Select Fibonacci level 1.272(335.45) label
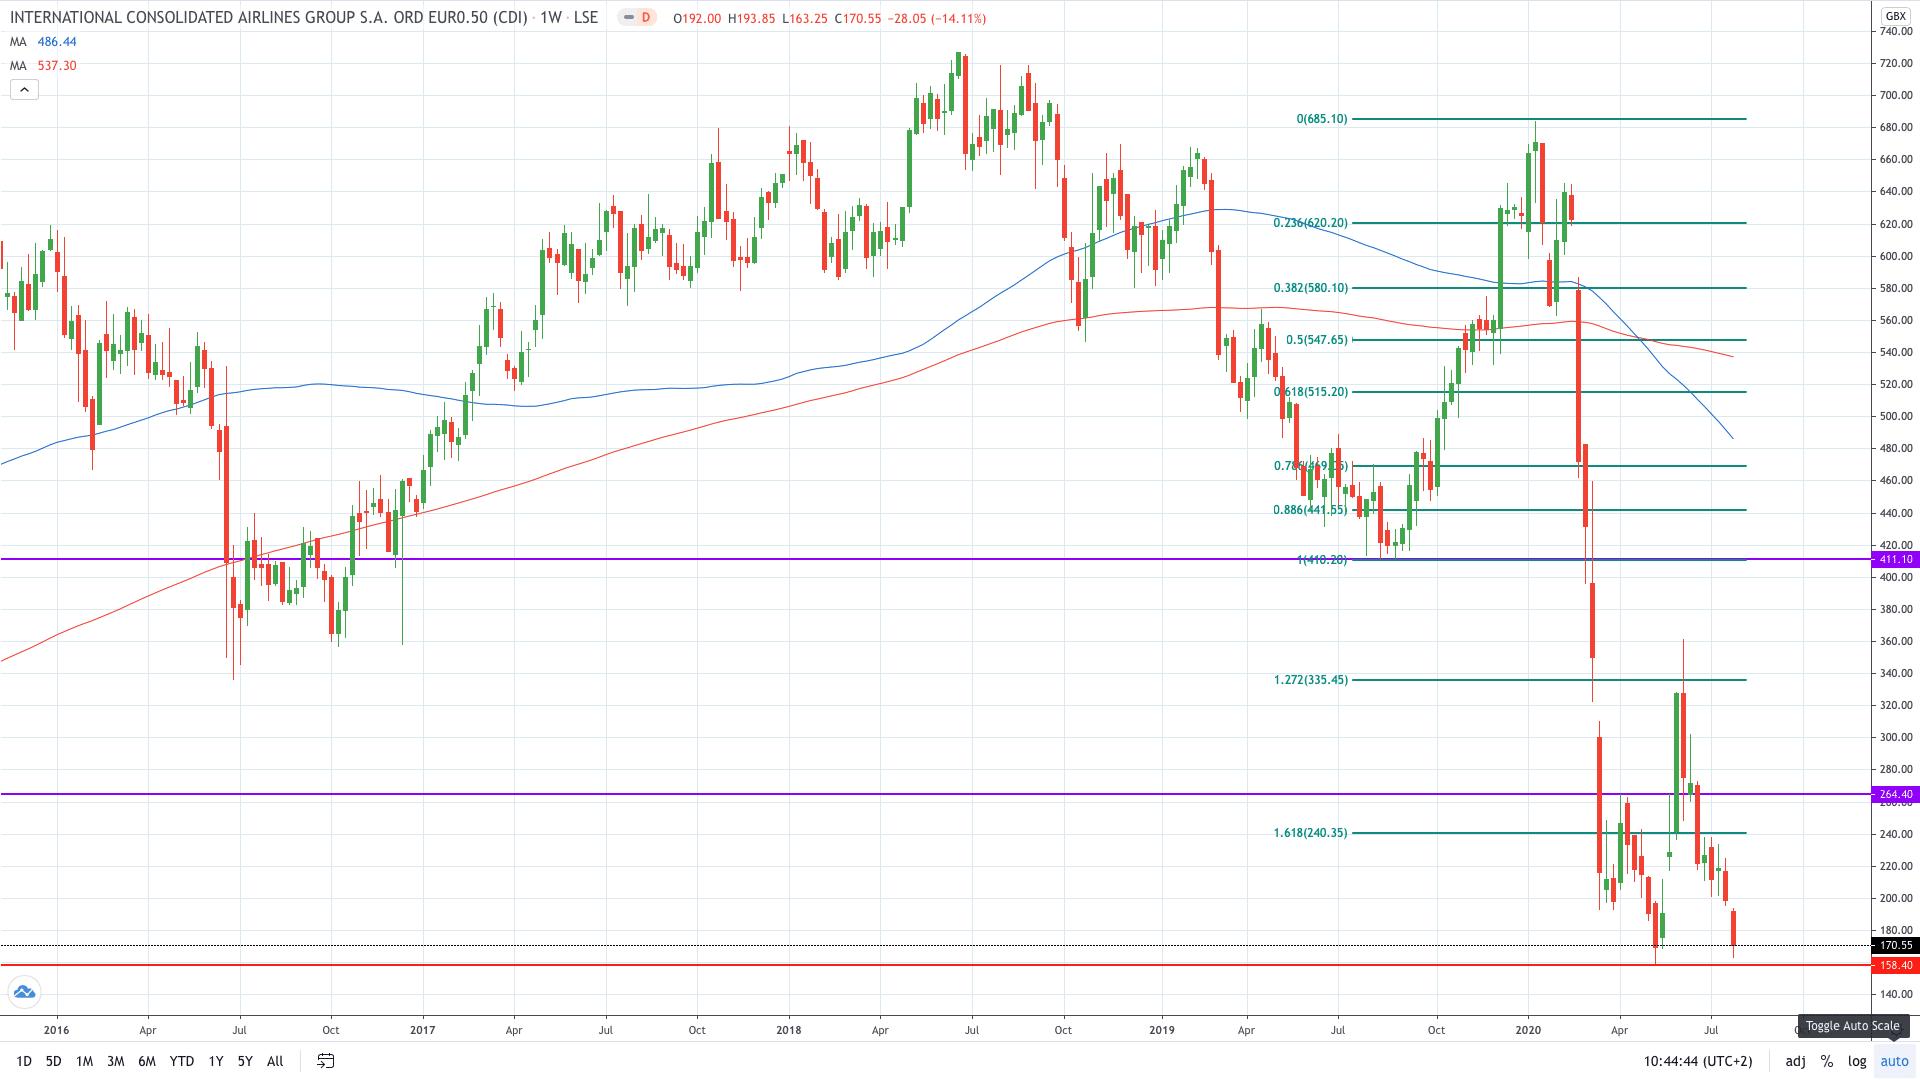The width and height of the screenshot is (1920, 1080). tap(1310, 680)
